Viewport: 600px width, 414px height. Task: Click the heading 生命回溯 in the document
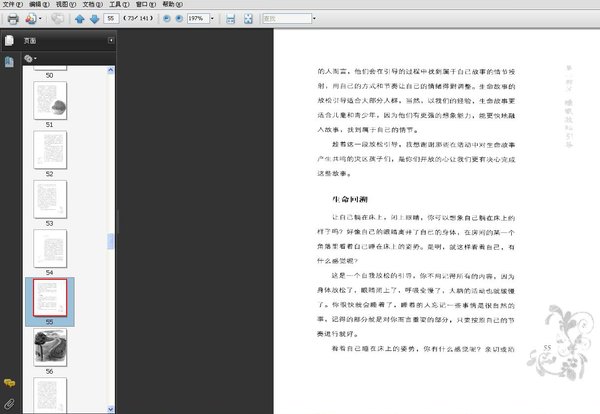pyautogui.click(x=350, y=199)
